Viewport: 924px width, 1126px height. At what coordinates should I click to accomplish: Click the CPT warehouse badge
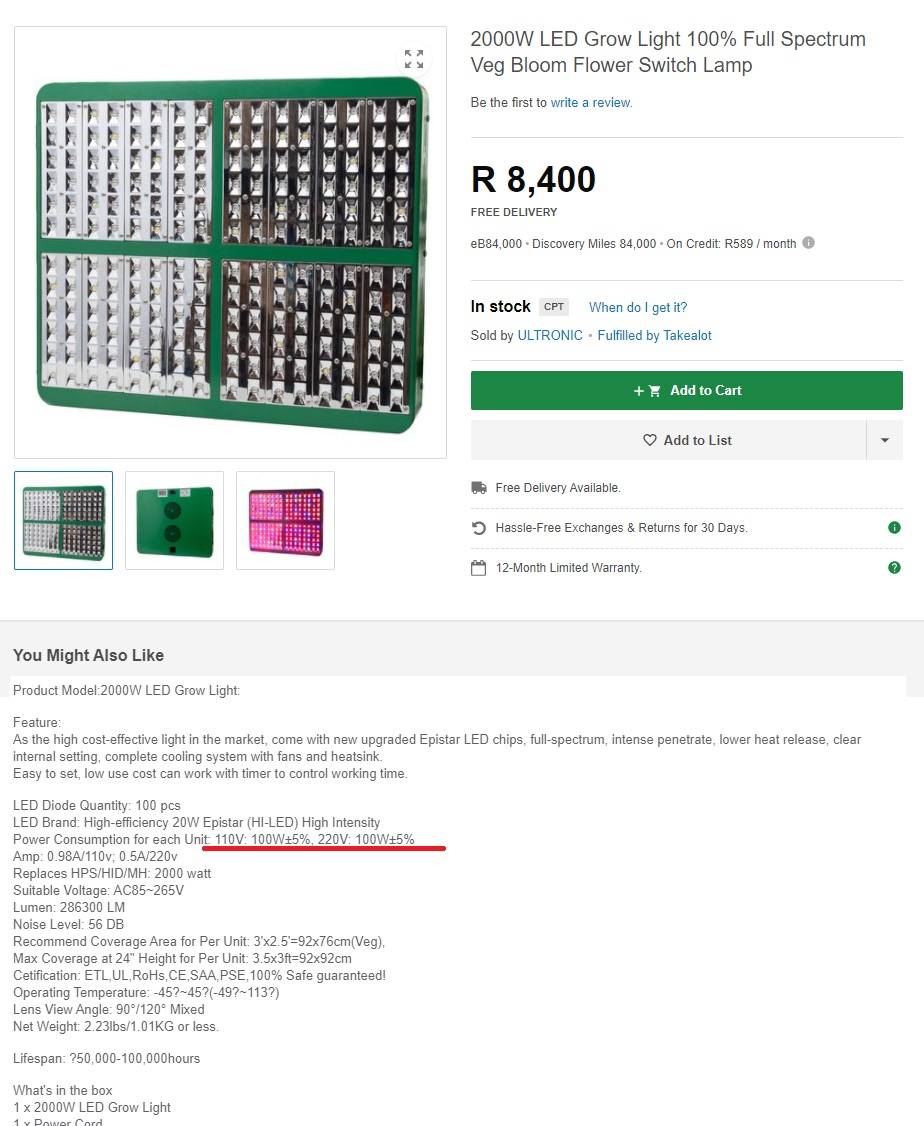pos(554,307)
